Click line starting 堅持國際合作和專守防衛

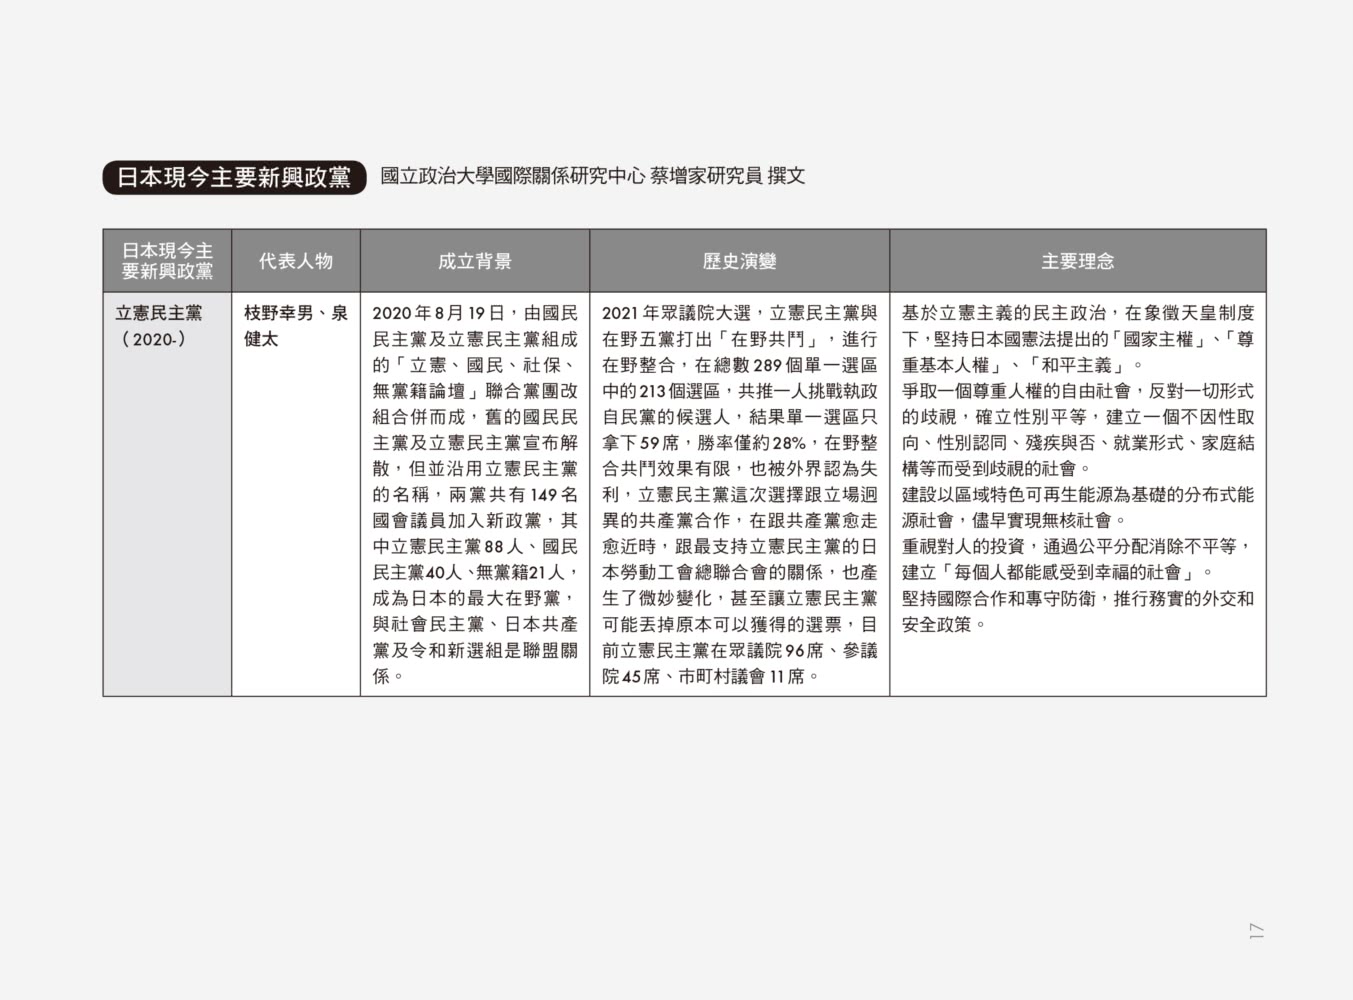click(1078, 599)
